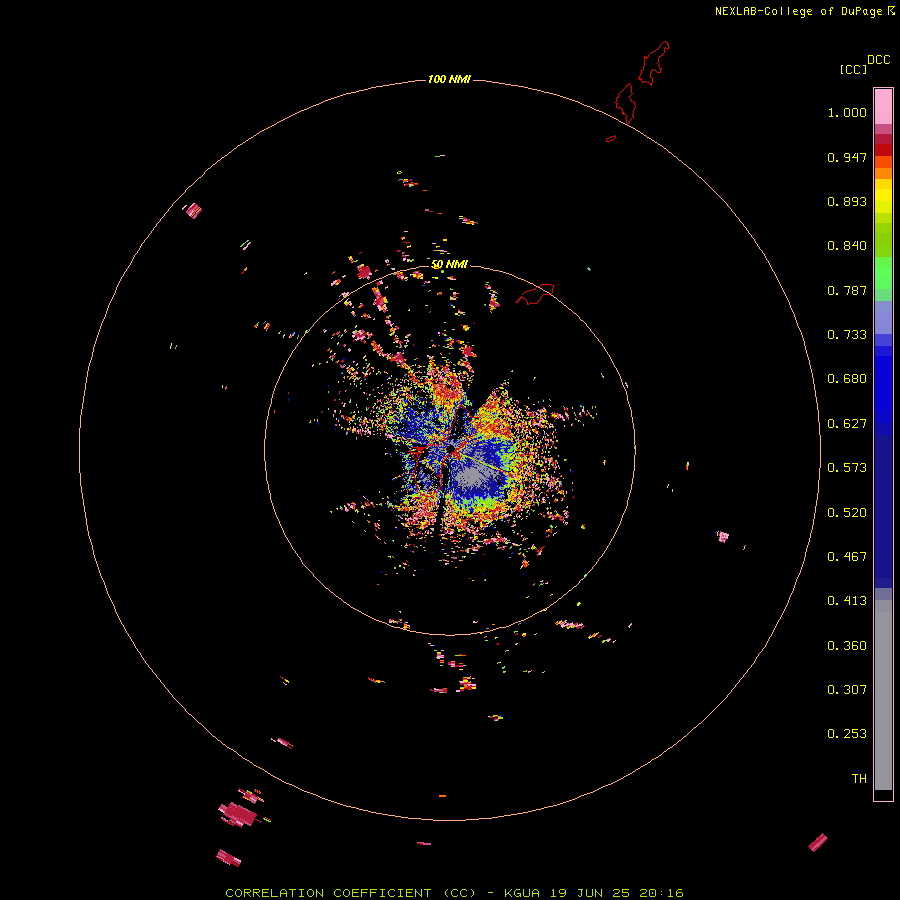The width and height of the screenshot is (900, 900).
Task: Click the 0.840 scale value
Action: pos(847,246)
